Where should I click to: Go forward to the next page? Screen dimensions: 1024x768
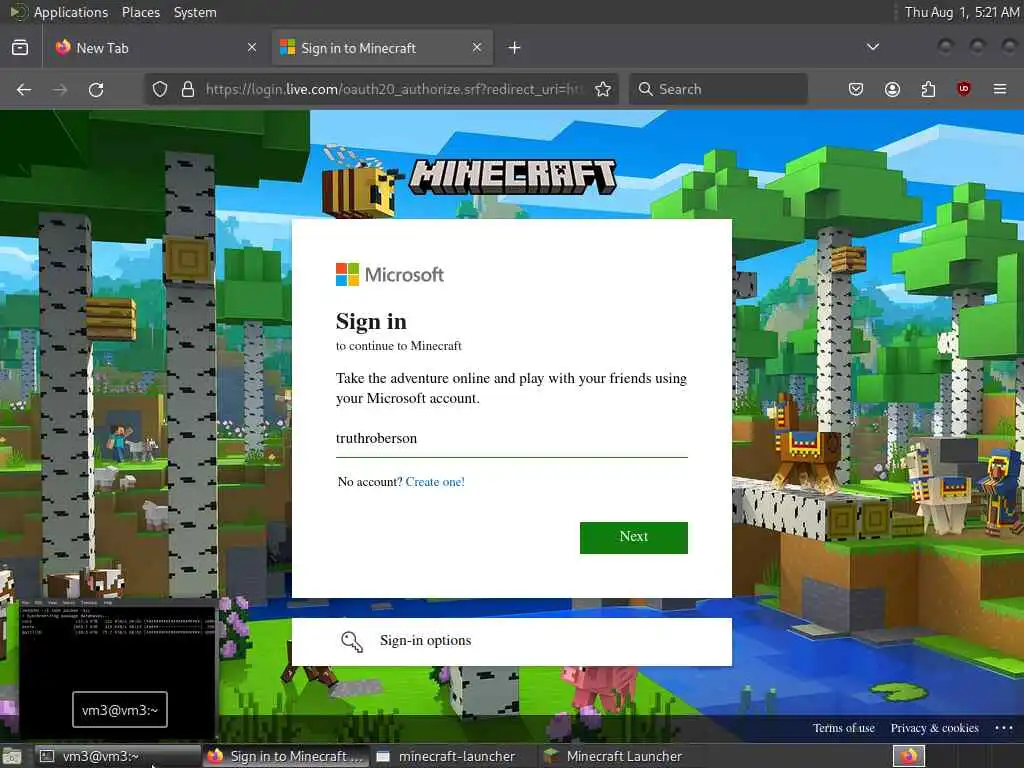(x=60, y=89)
